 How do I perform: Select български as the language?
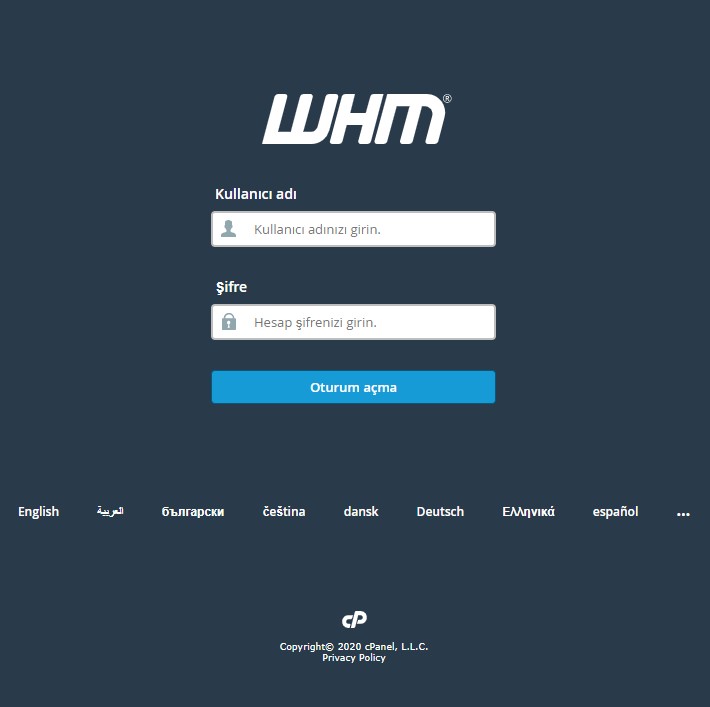click(193, 511)
